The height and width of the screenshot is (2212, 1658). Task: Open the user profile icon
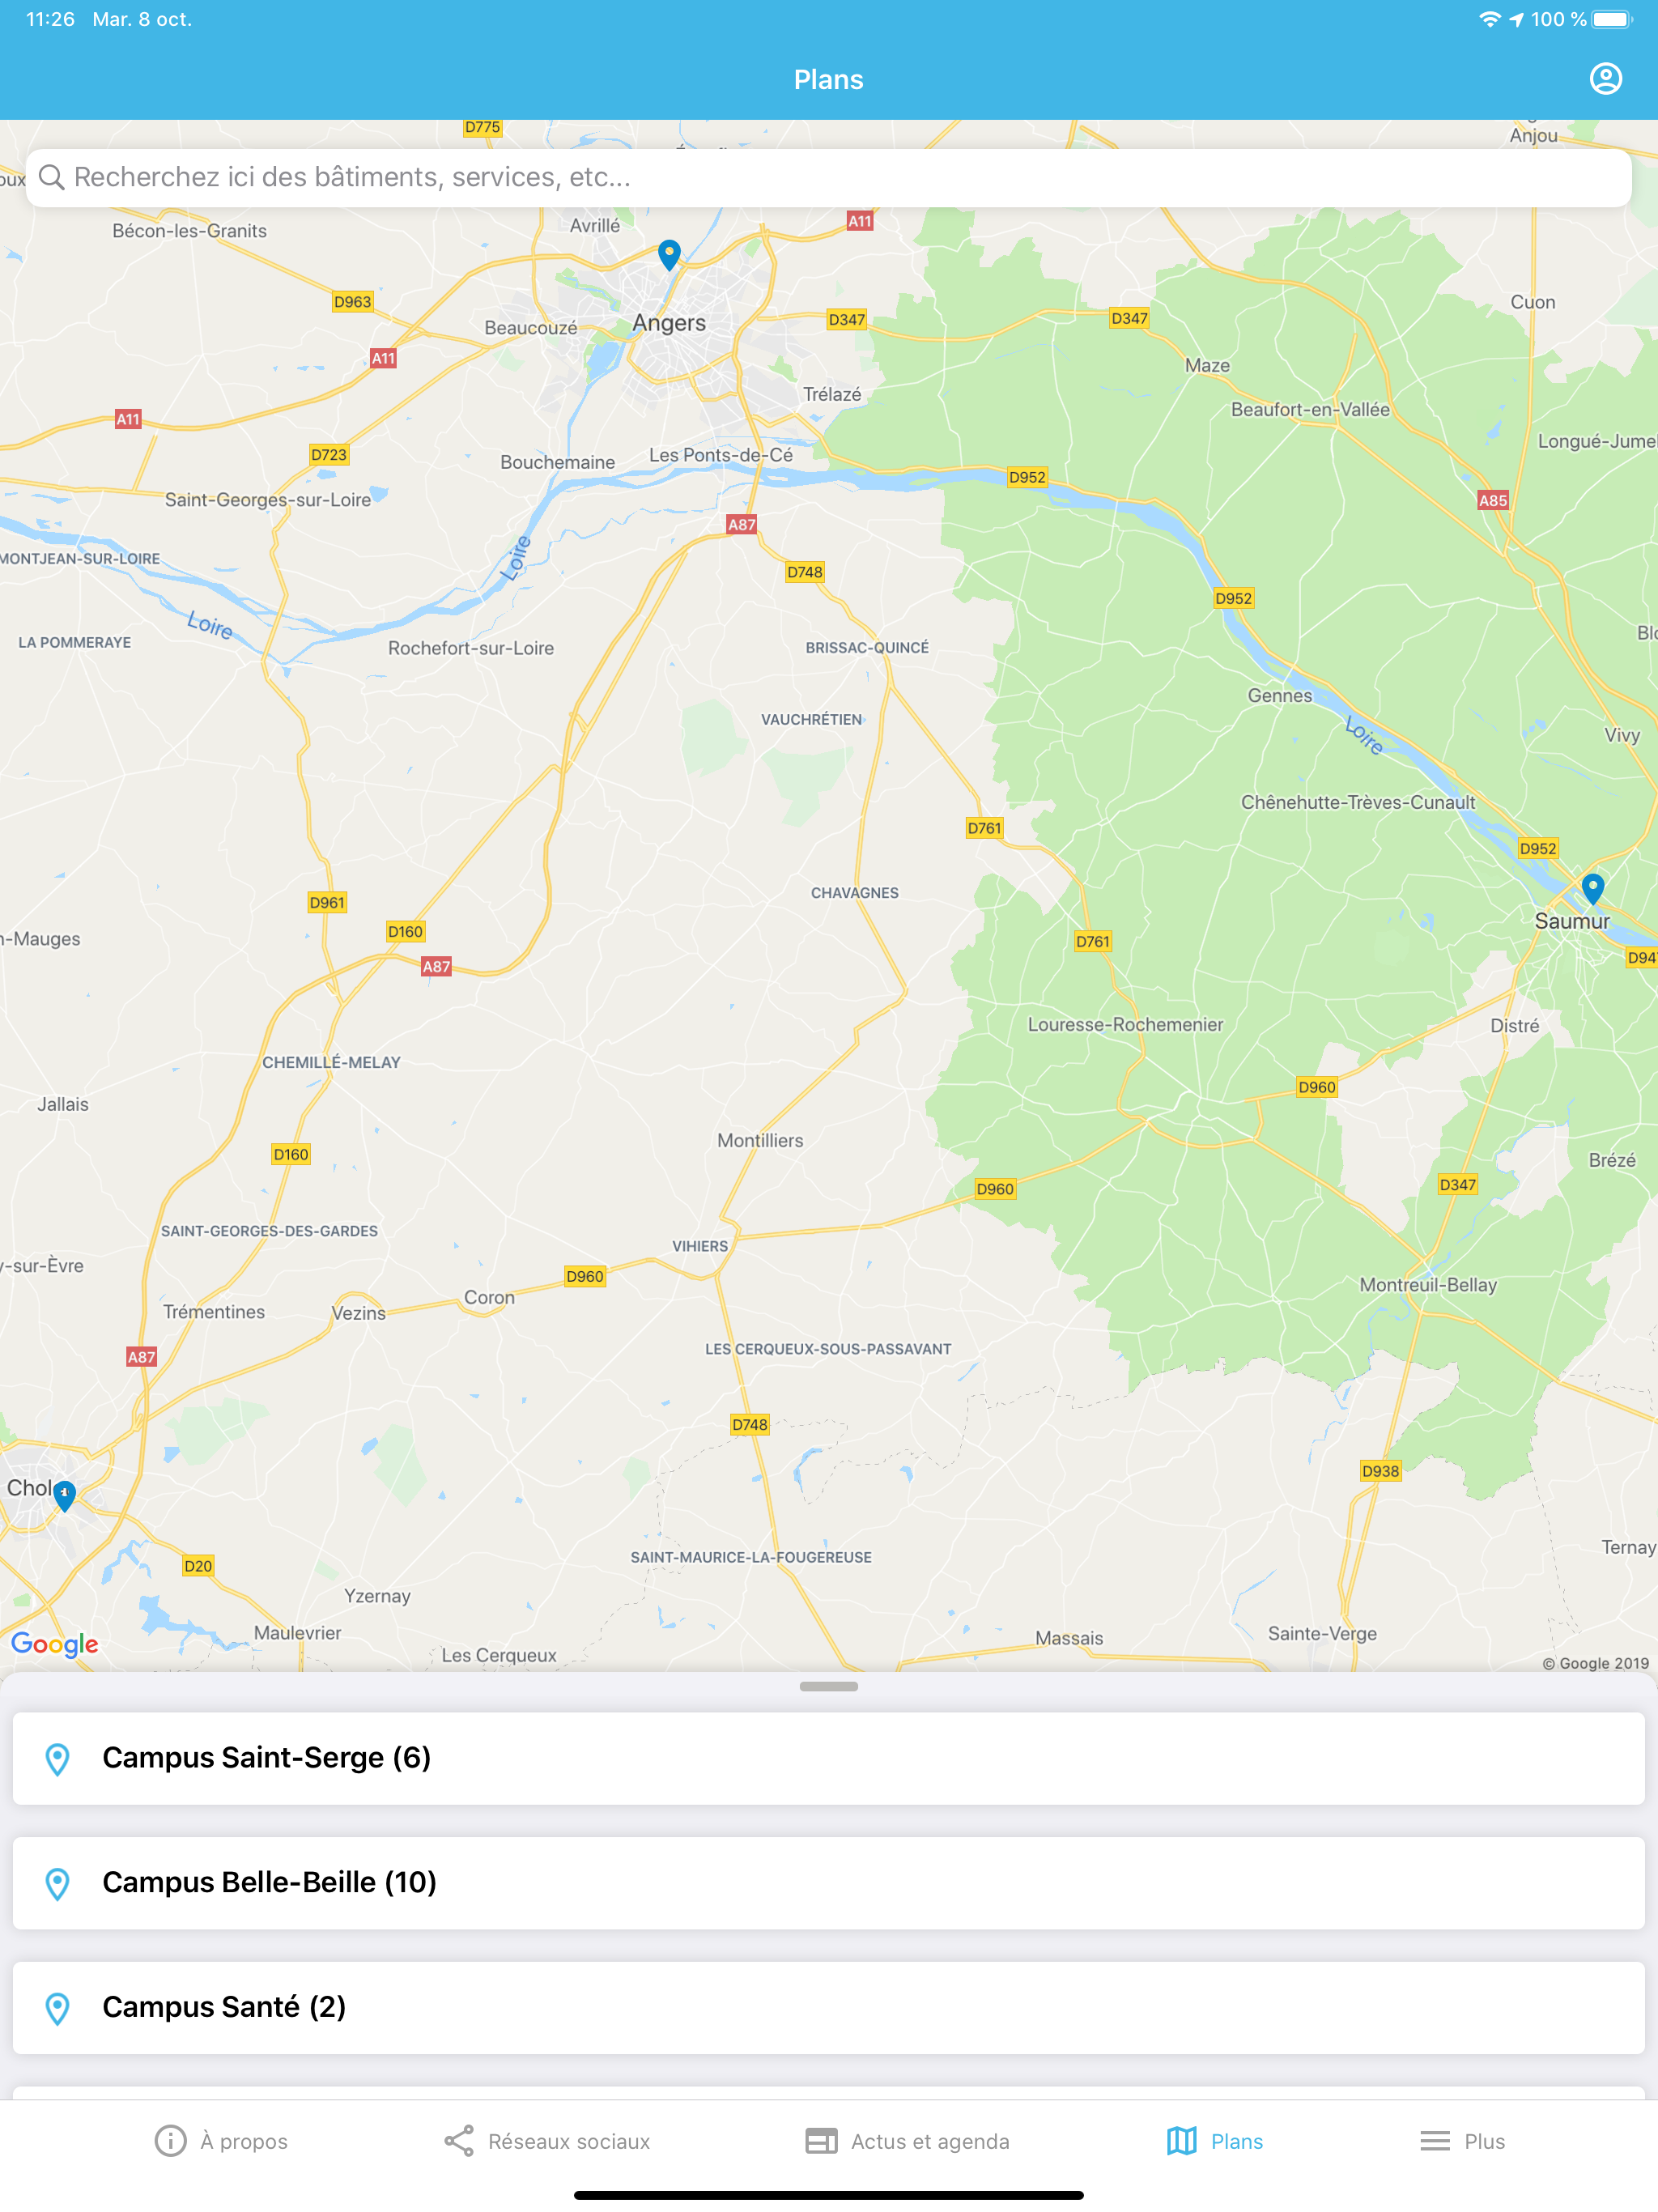[x=1605, y=79]
